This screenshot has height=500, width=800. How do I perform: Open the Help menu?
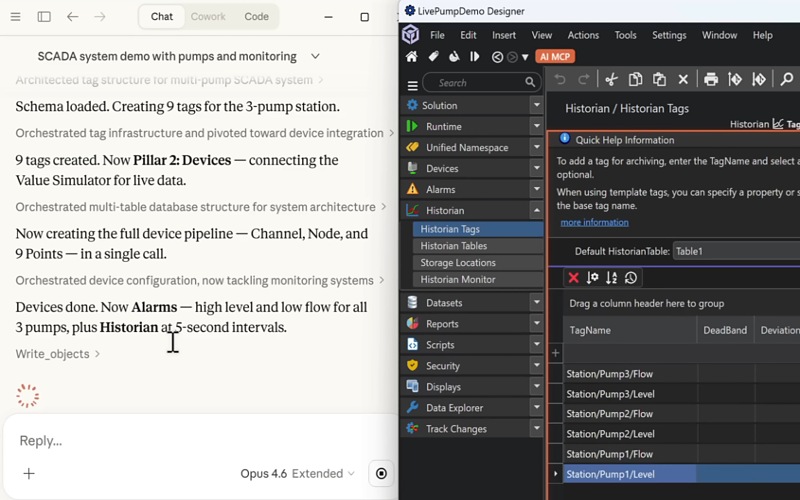pyautogui.click(x=762, y=35)
